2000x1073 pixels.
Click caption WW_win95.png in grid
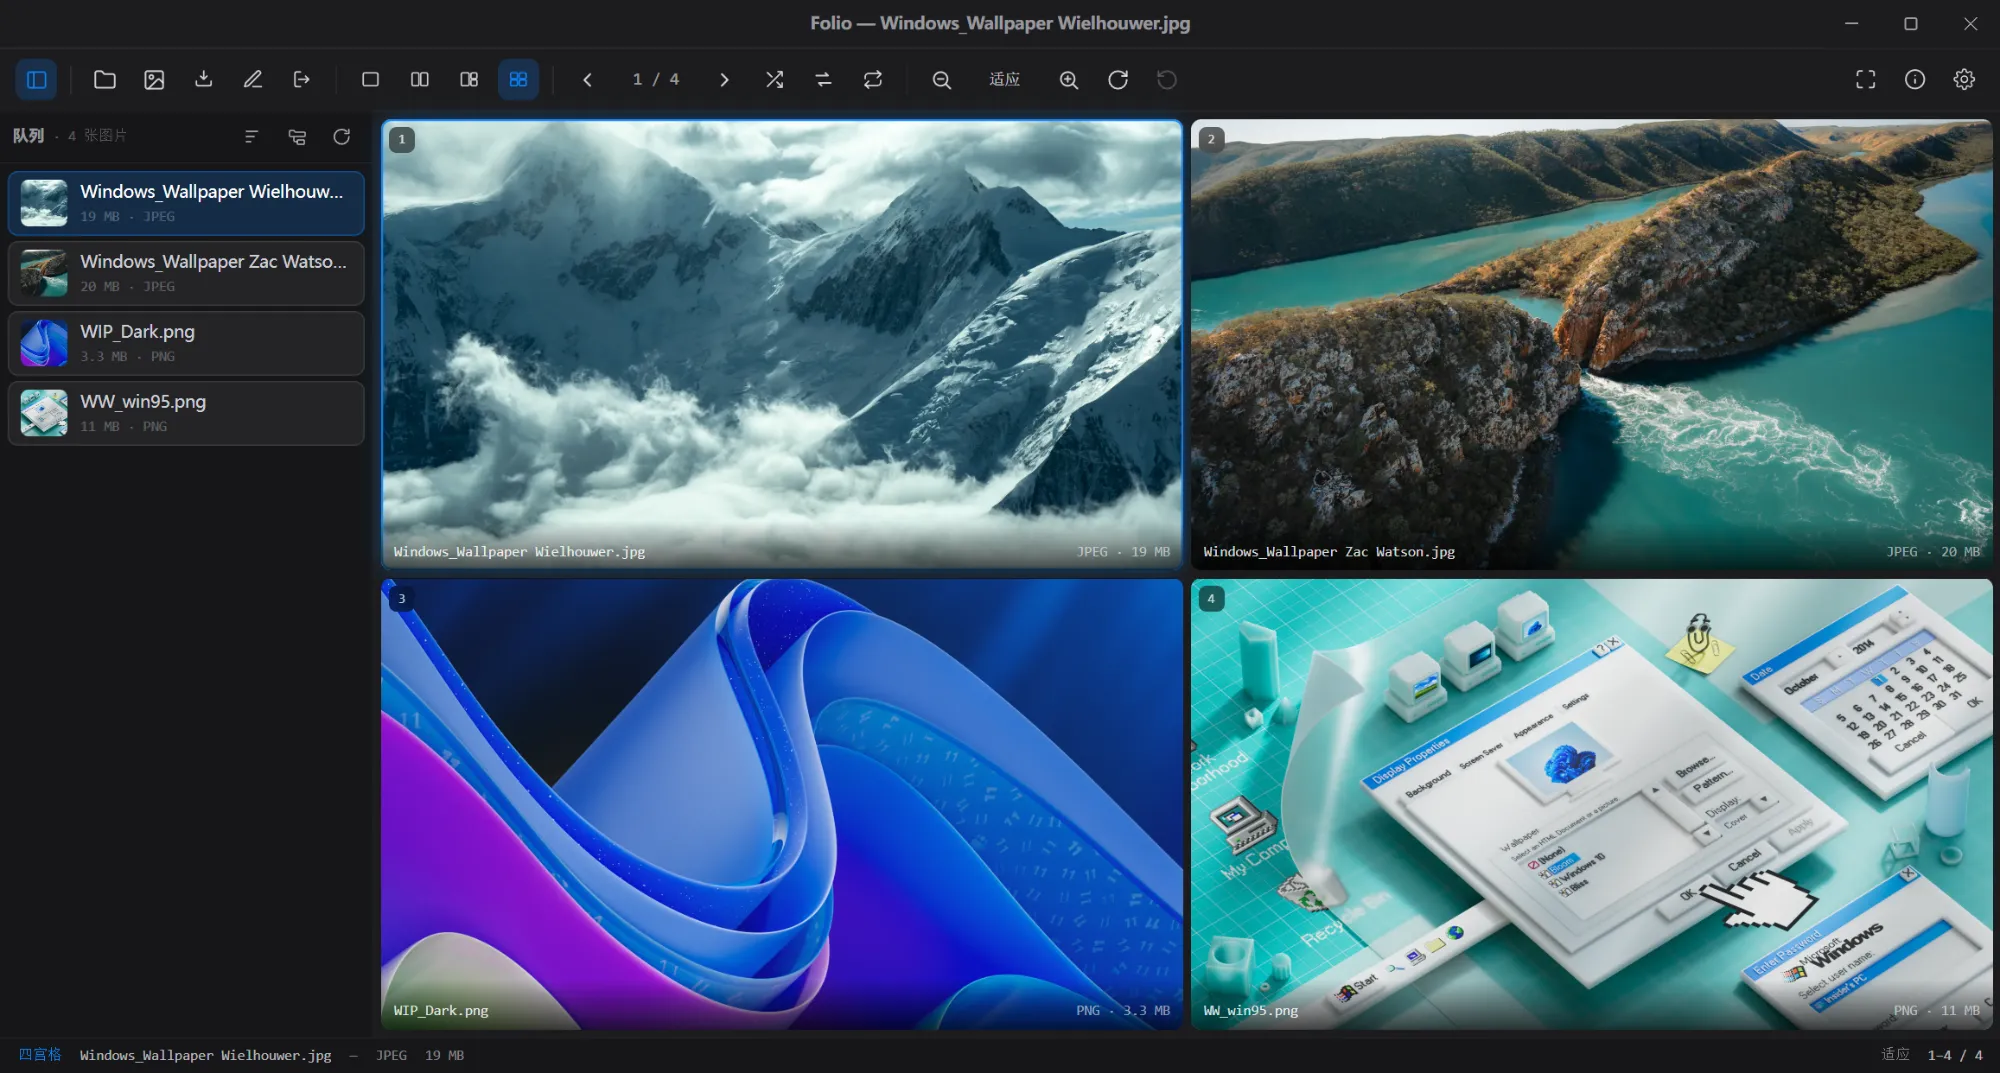pos(1250,1010)
